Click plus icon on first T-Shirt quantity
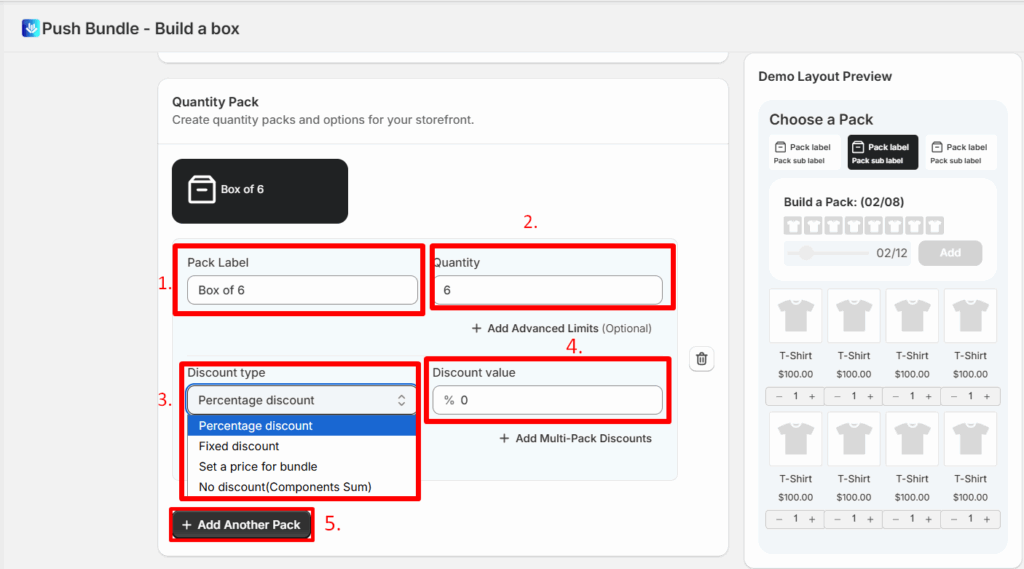The image size is (1024, 569). 812,396
